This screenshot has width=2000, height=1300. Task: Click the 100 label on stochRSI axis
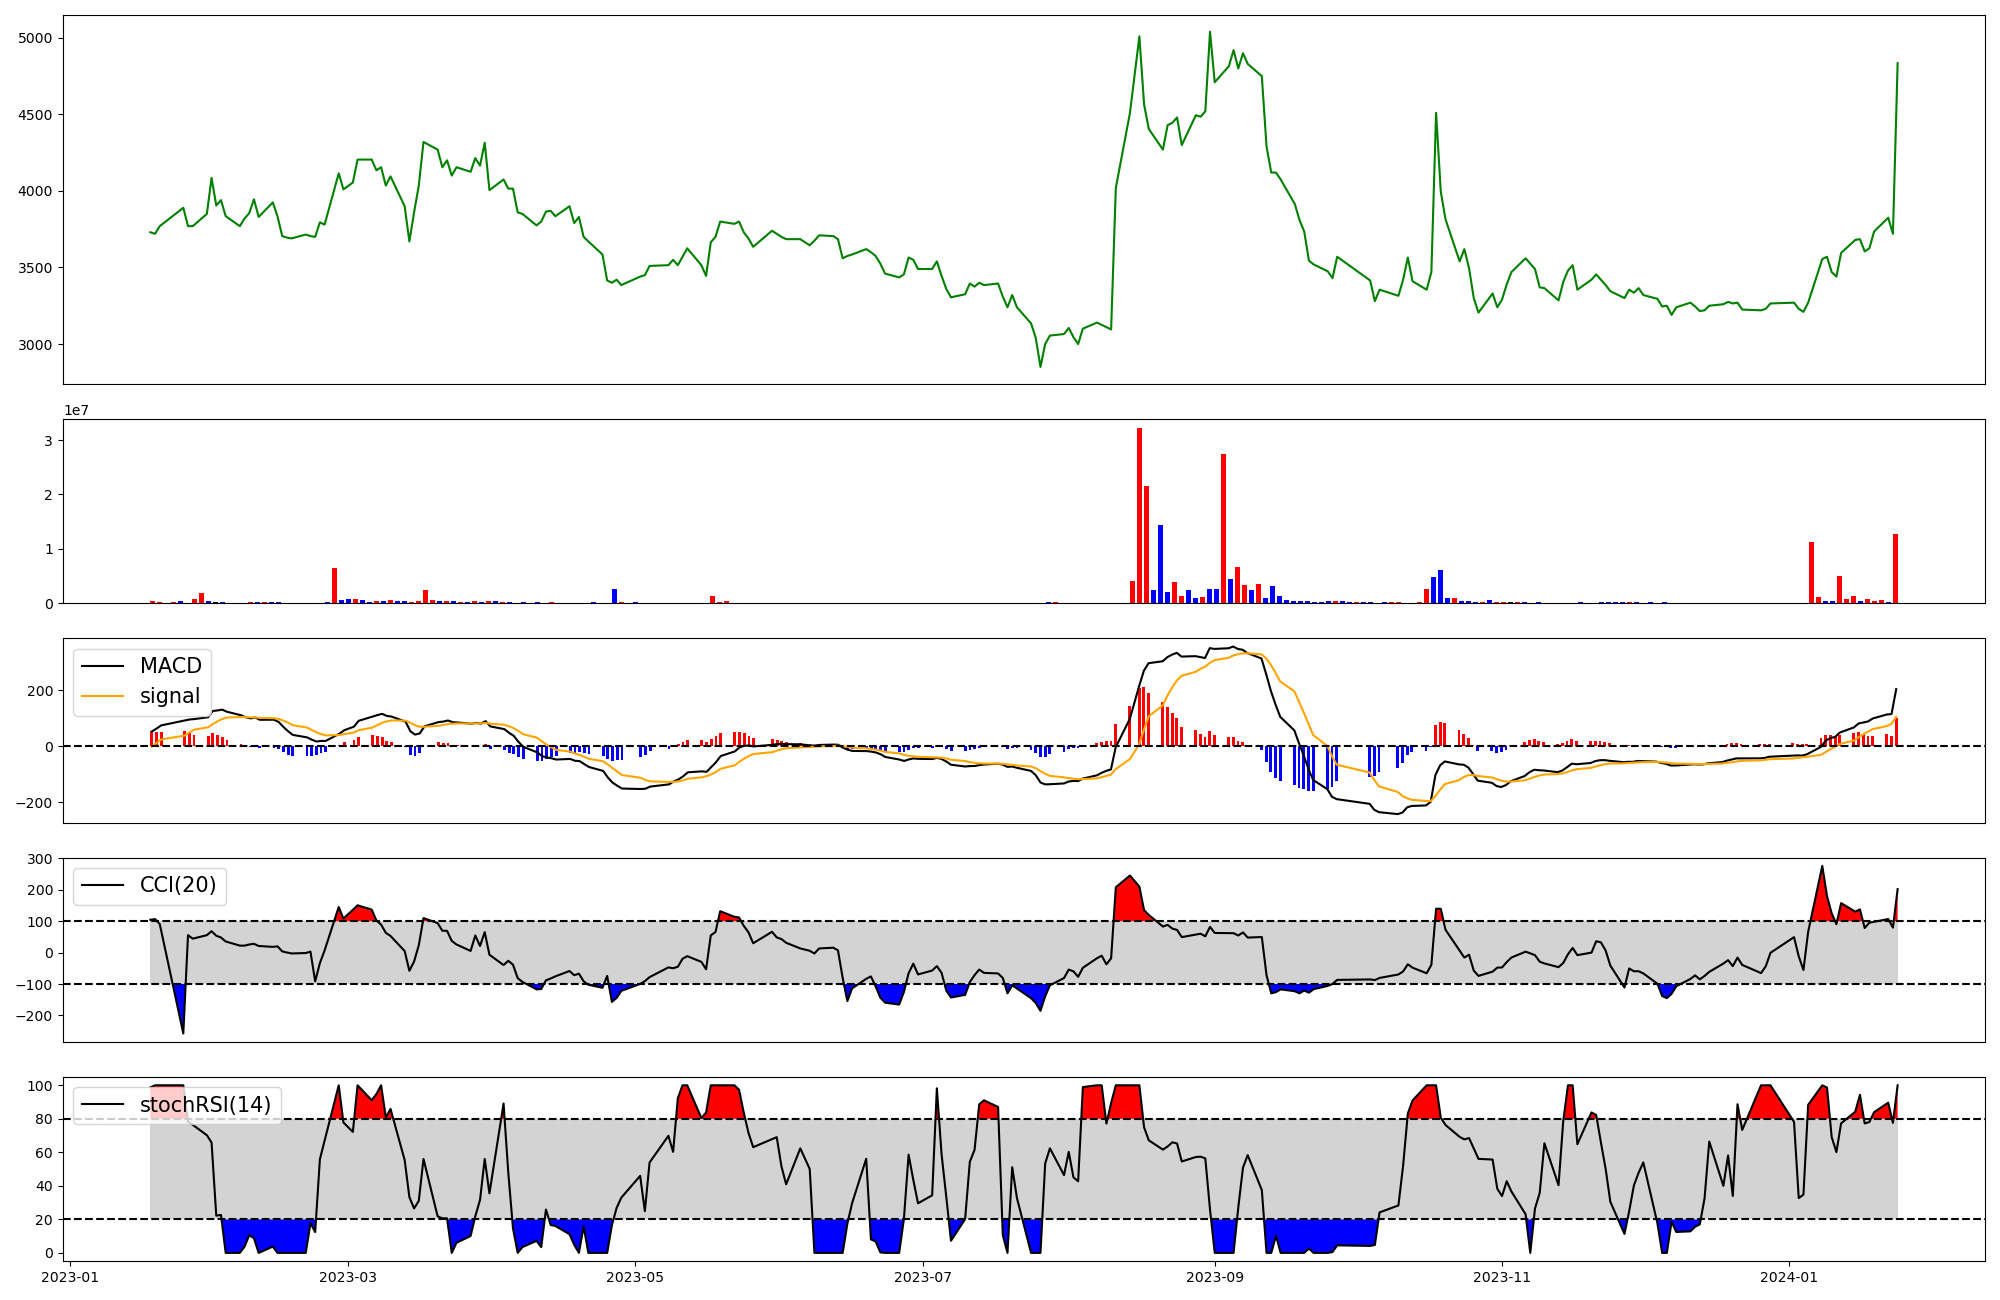pos(41,1086)
